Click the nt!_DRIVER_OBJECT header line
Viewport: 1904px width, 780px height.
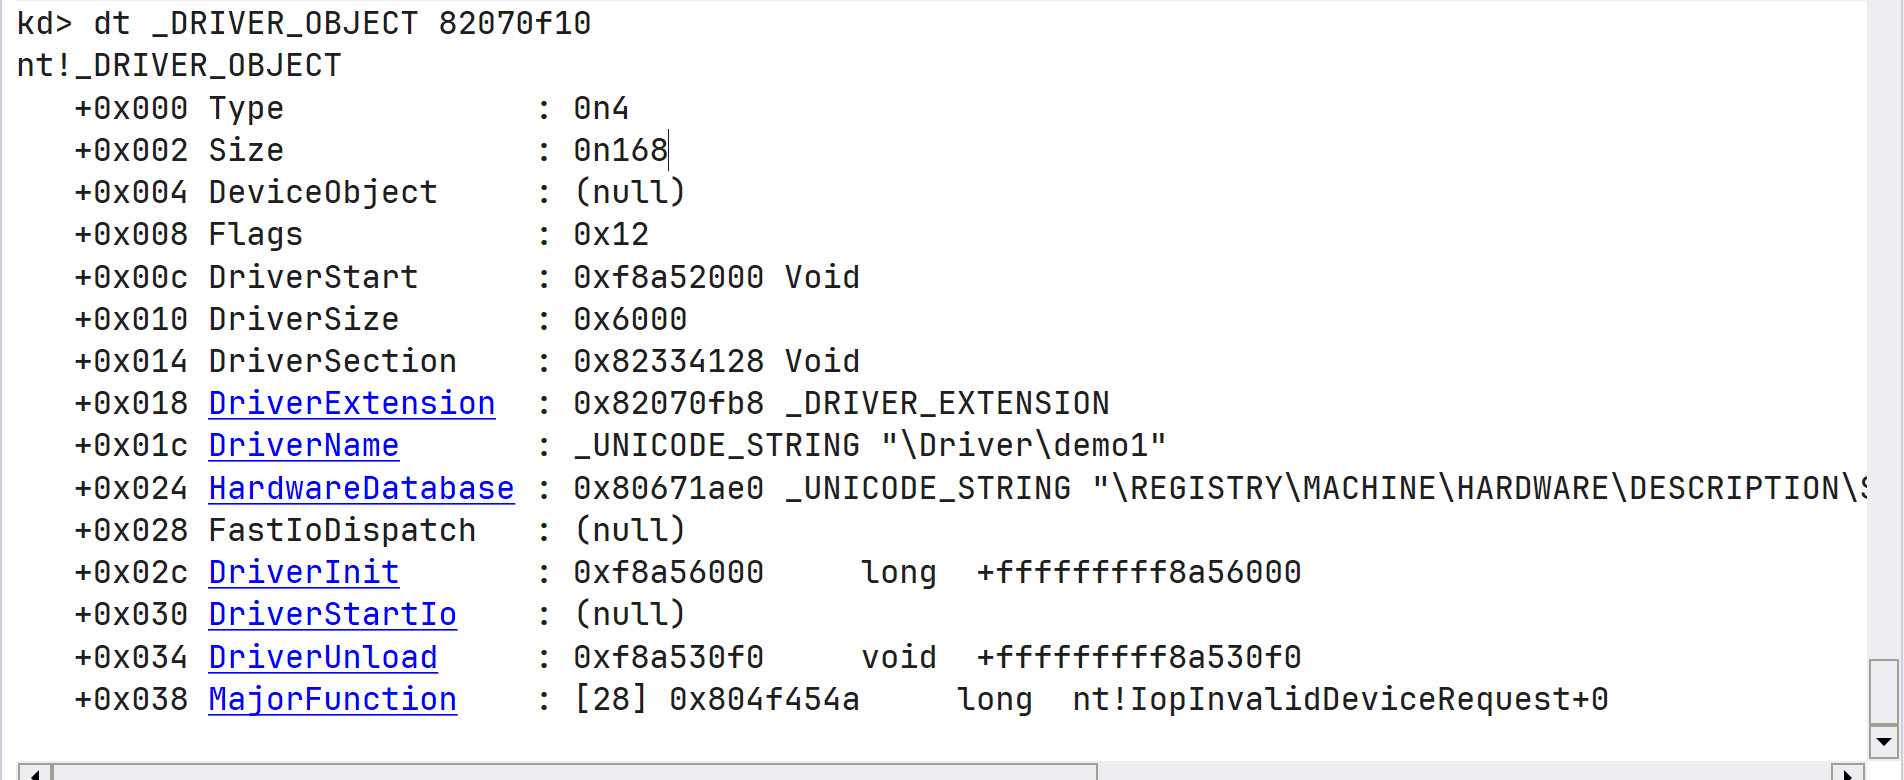point(179,65)
